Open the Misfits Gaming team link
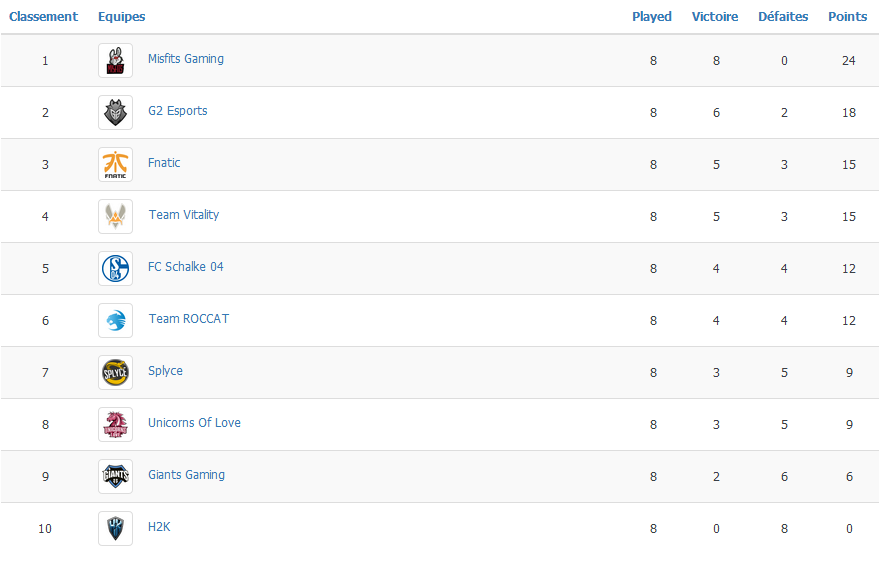Viewport: 891px width, 563px height. 186,59
